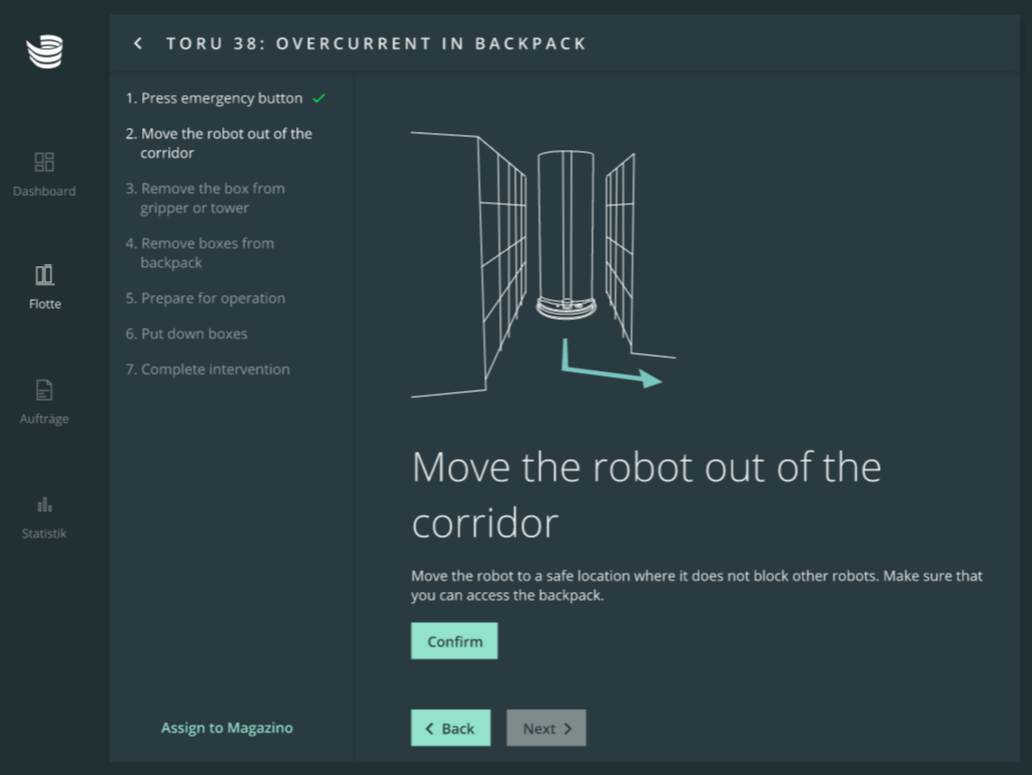Select the Flotte fleet icon
The image size is (1032, 775).
tap(44, 275)
